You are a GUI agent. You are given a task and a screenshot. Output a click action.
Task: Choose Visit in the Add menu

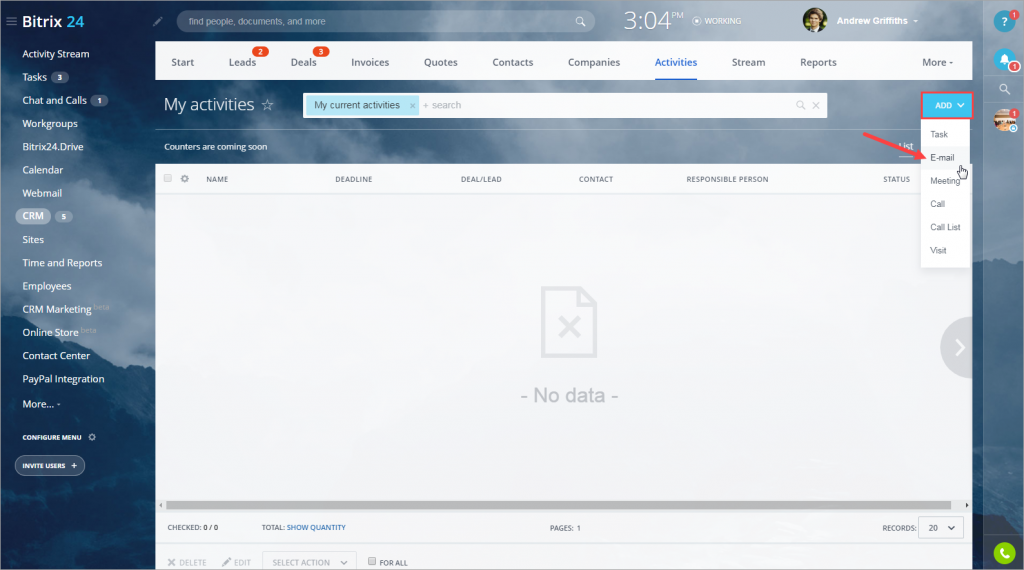(938, 251)
